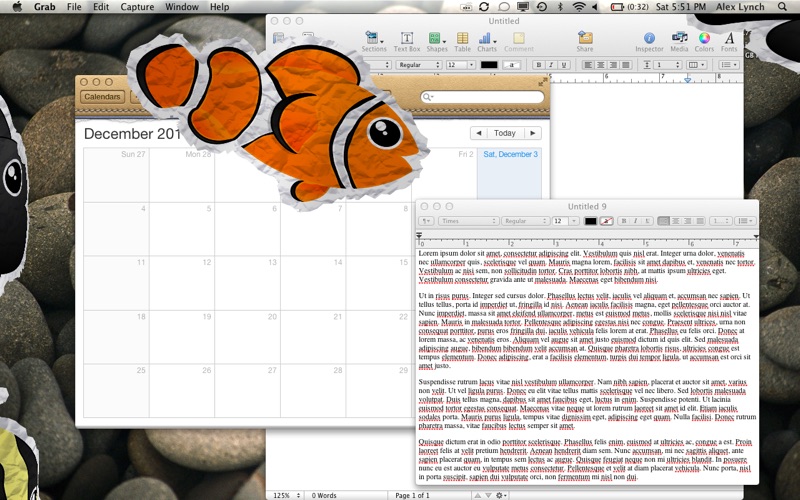Image resolution: width=800 pixels, height=500 pixels.
Task: Expand the Charts dropdown in Pages toolbar
Action: click(487, 42)
